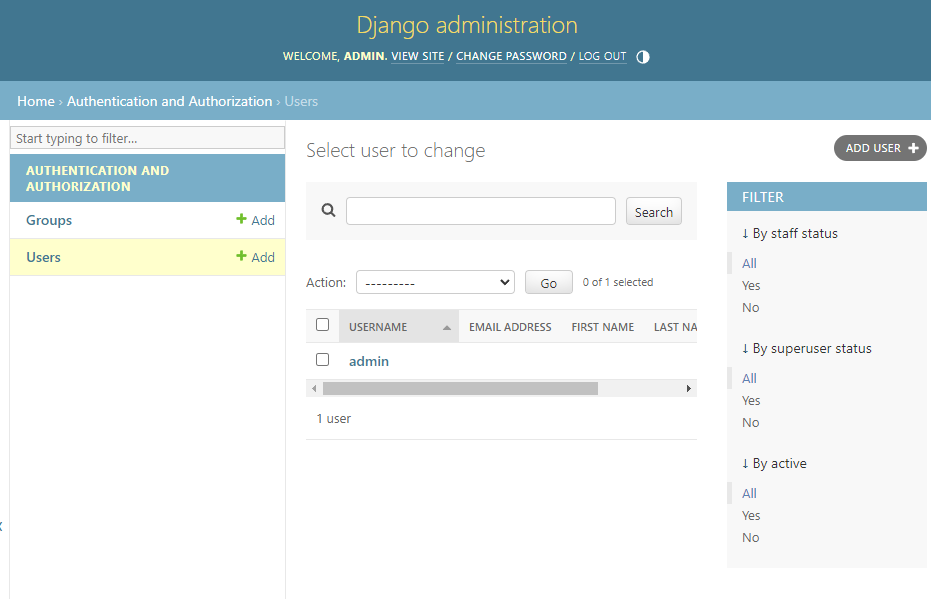Collapse the By superuser status filter
The height and width of the screenshot is (599, 931).
click(806, 348)
